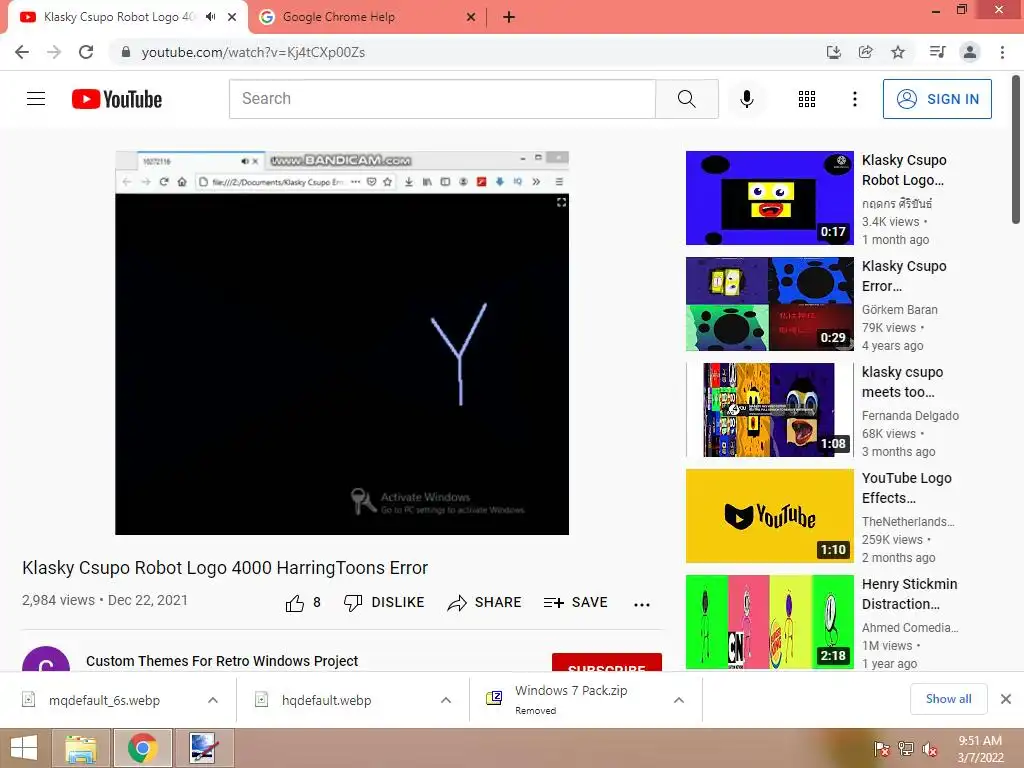This screenshot has width=1024, height=768.
Task: Close the downloads bar
Action: click(x=1006, y=699)
